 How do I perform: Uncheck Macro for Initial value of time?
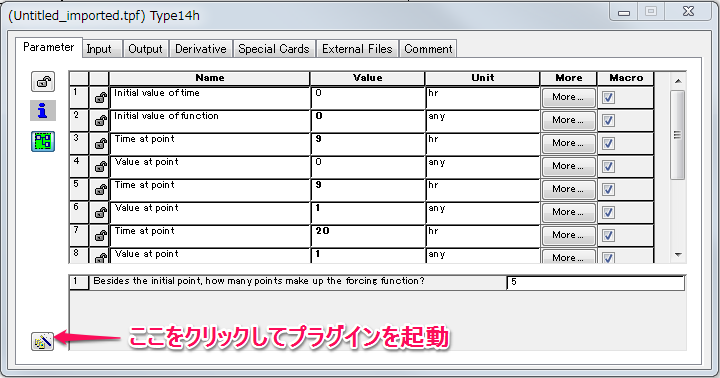click(608, 97)
